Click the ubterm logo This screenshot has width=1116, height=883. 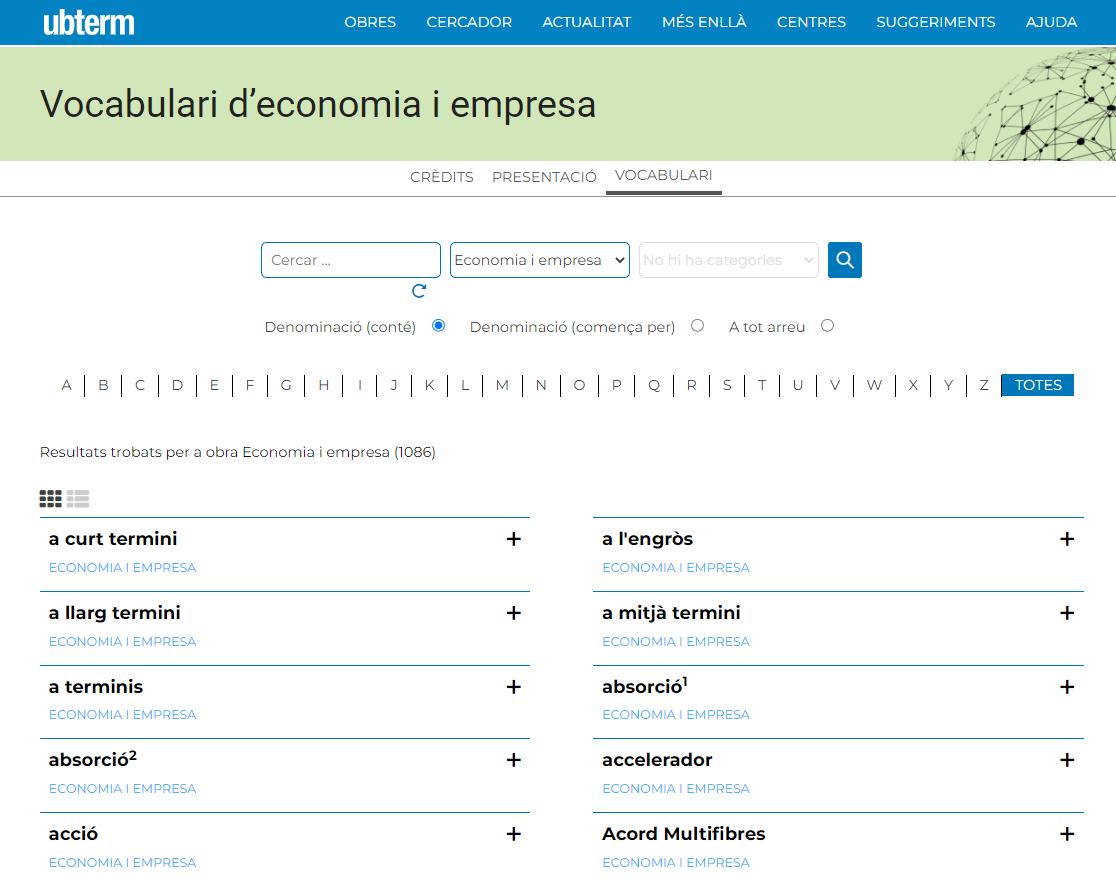click(89, 22)
